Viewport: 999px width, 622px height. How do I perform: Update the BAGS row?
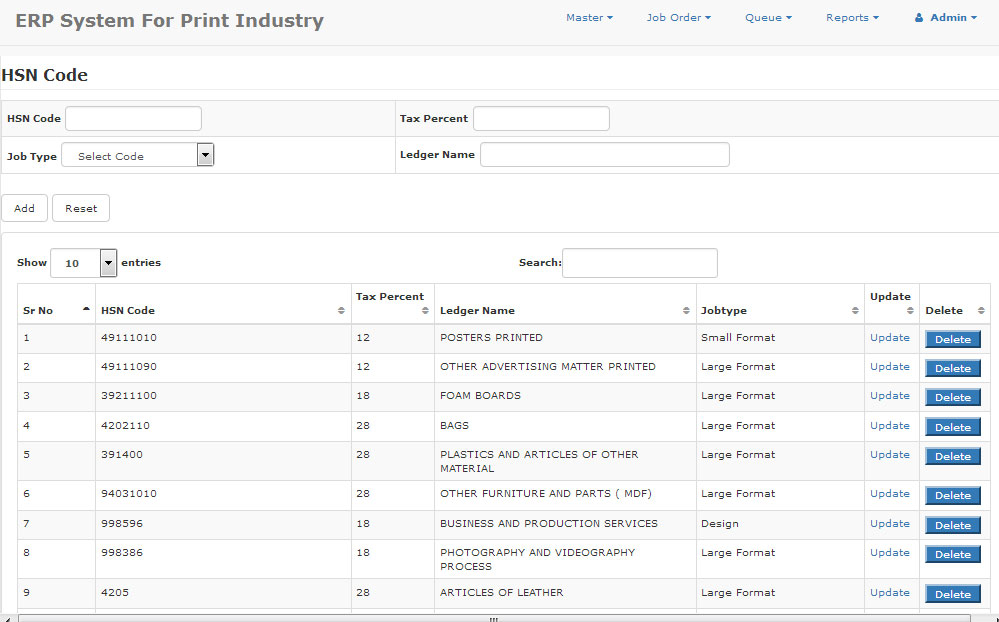[889, 426]
